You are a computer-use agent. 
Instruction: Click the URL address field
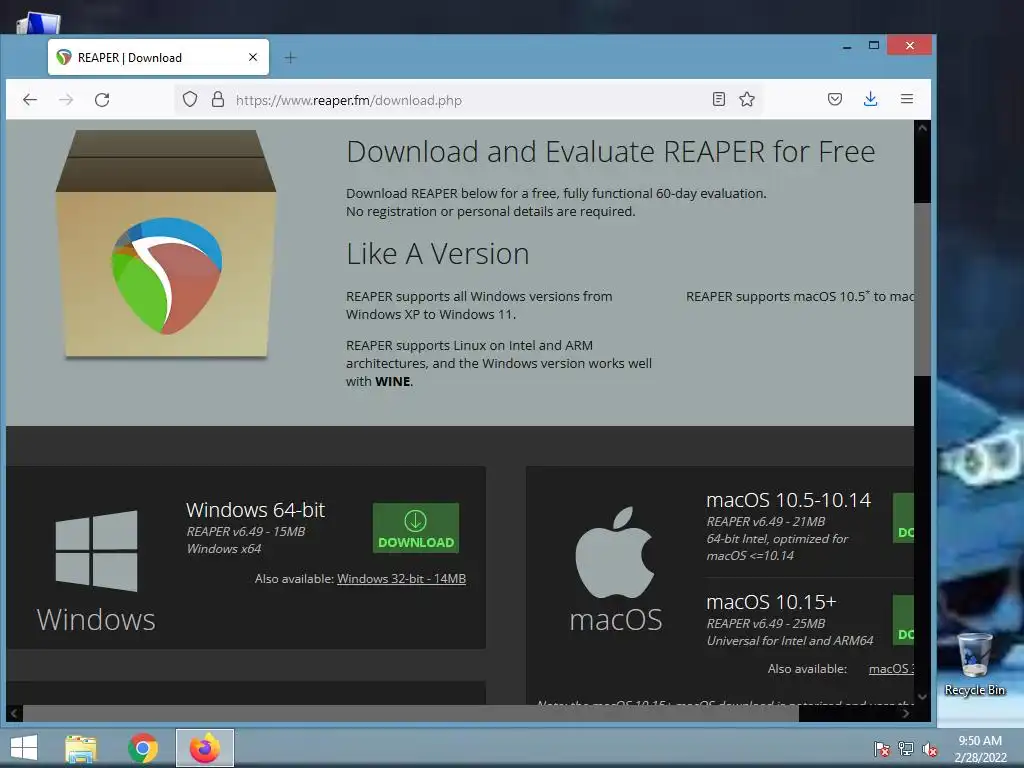[x=467, y=100]
